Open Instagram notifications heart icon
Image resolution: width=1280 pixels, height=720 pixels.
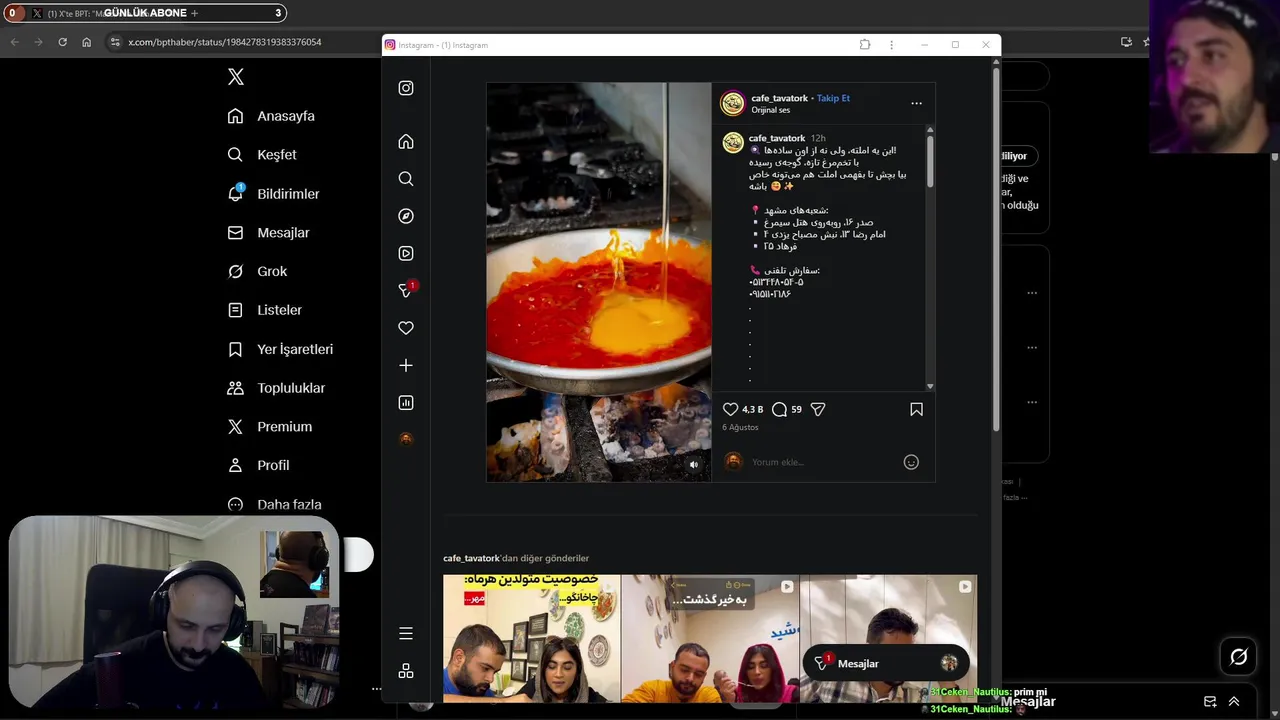[x=406, y=328]
